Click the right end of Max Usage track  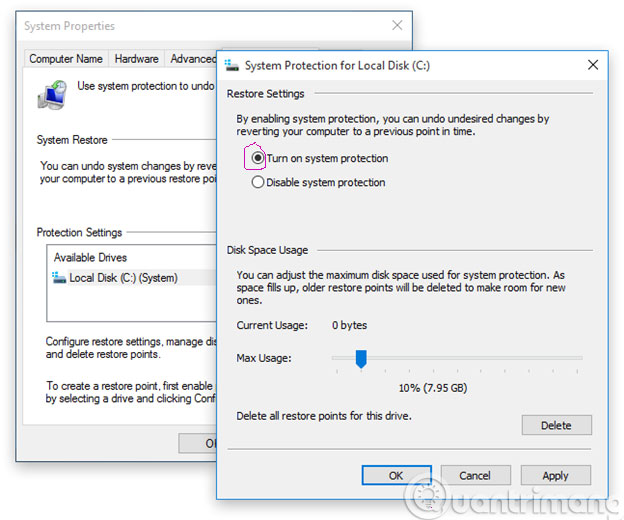click(x=579, y=358)
